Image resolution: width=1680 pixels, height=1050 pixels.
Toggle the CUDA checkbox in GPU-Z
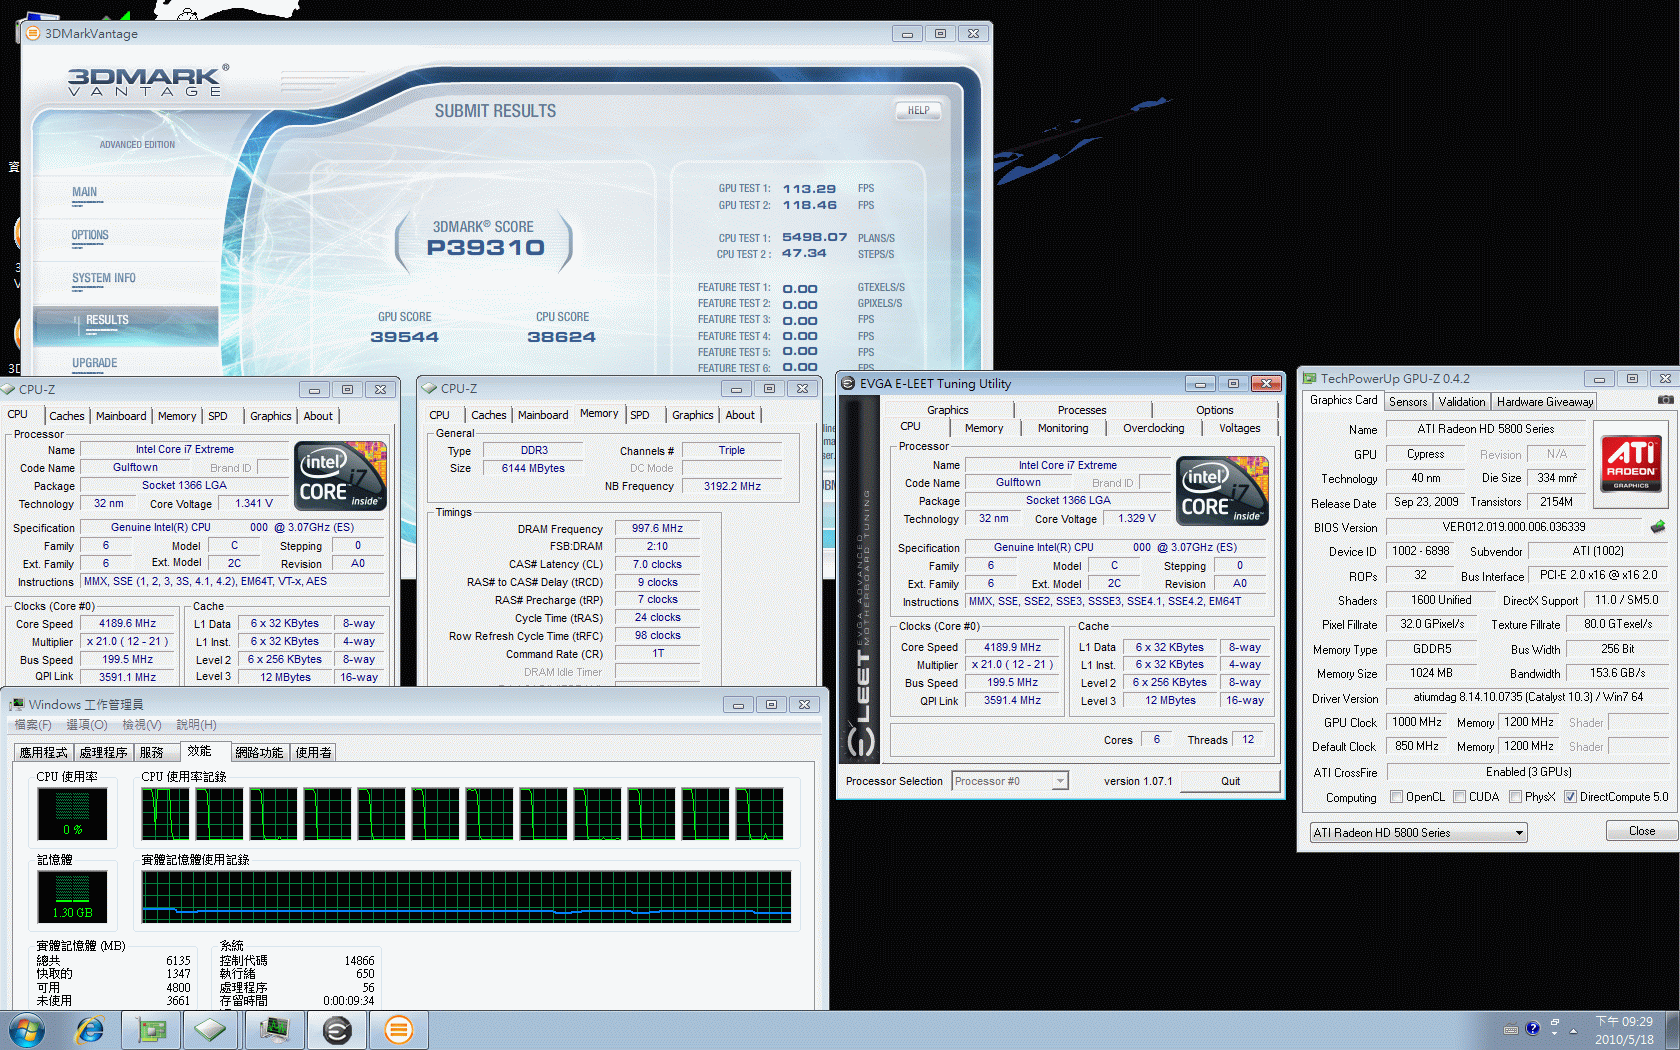click(x=1459, y=797)
